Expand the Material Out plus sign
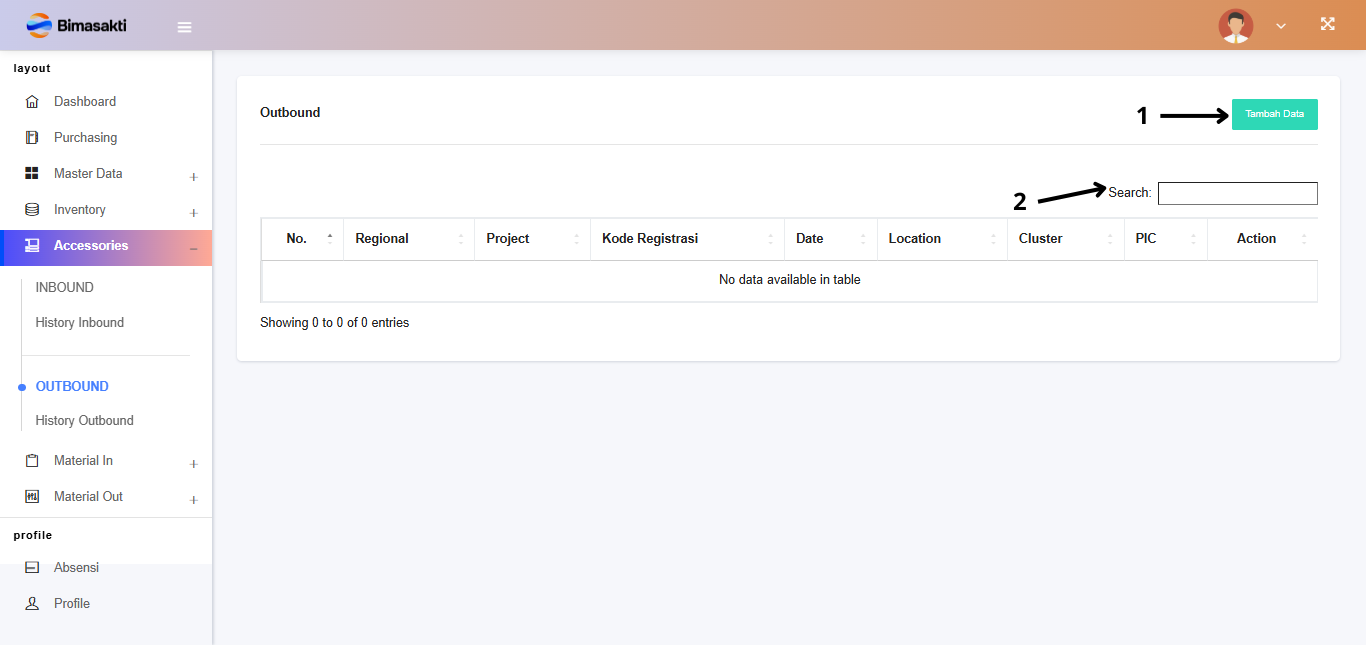 (194, 500)
